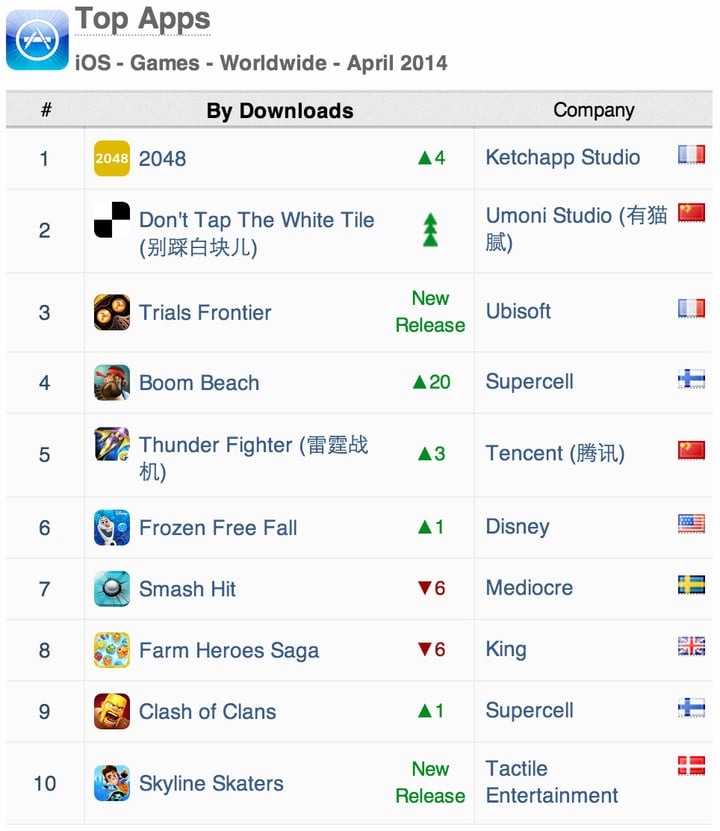Click the App Store icon beside Top Apps
Screen dimensions: 720x831
click(37, 40)
